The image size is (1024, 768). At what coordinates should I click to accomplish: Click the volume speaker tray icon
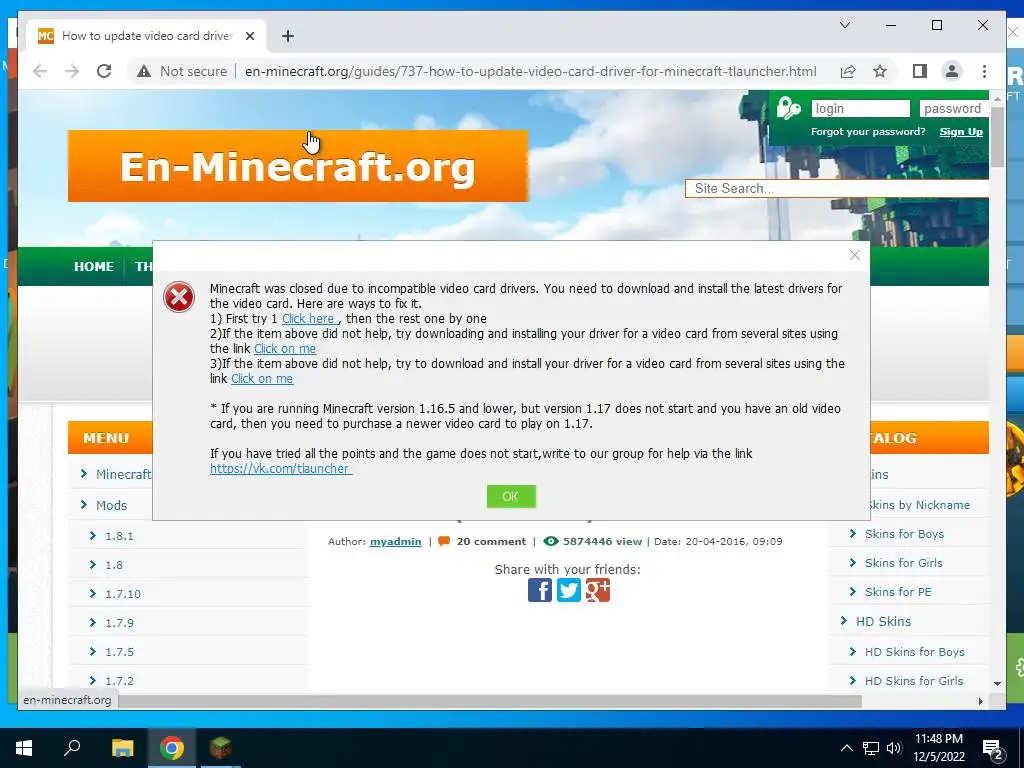coord(894,748)
